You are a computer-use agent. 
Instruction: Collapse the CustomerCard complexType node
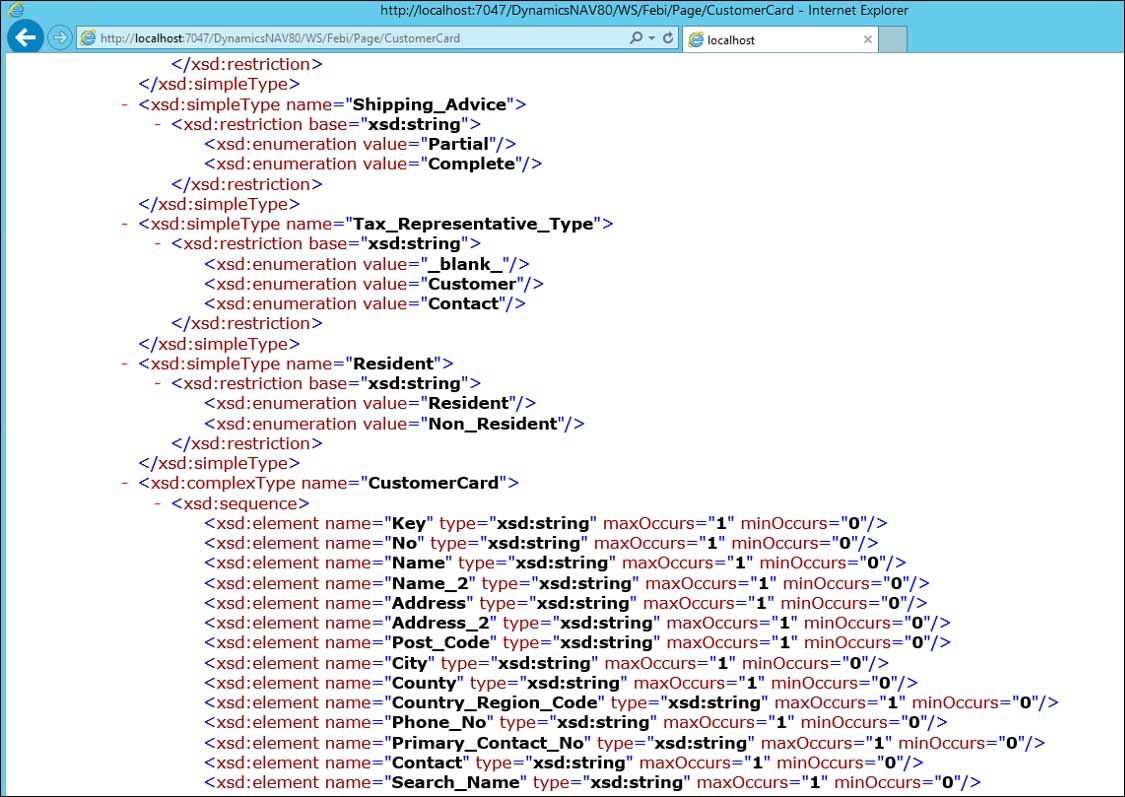[125, 483]
